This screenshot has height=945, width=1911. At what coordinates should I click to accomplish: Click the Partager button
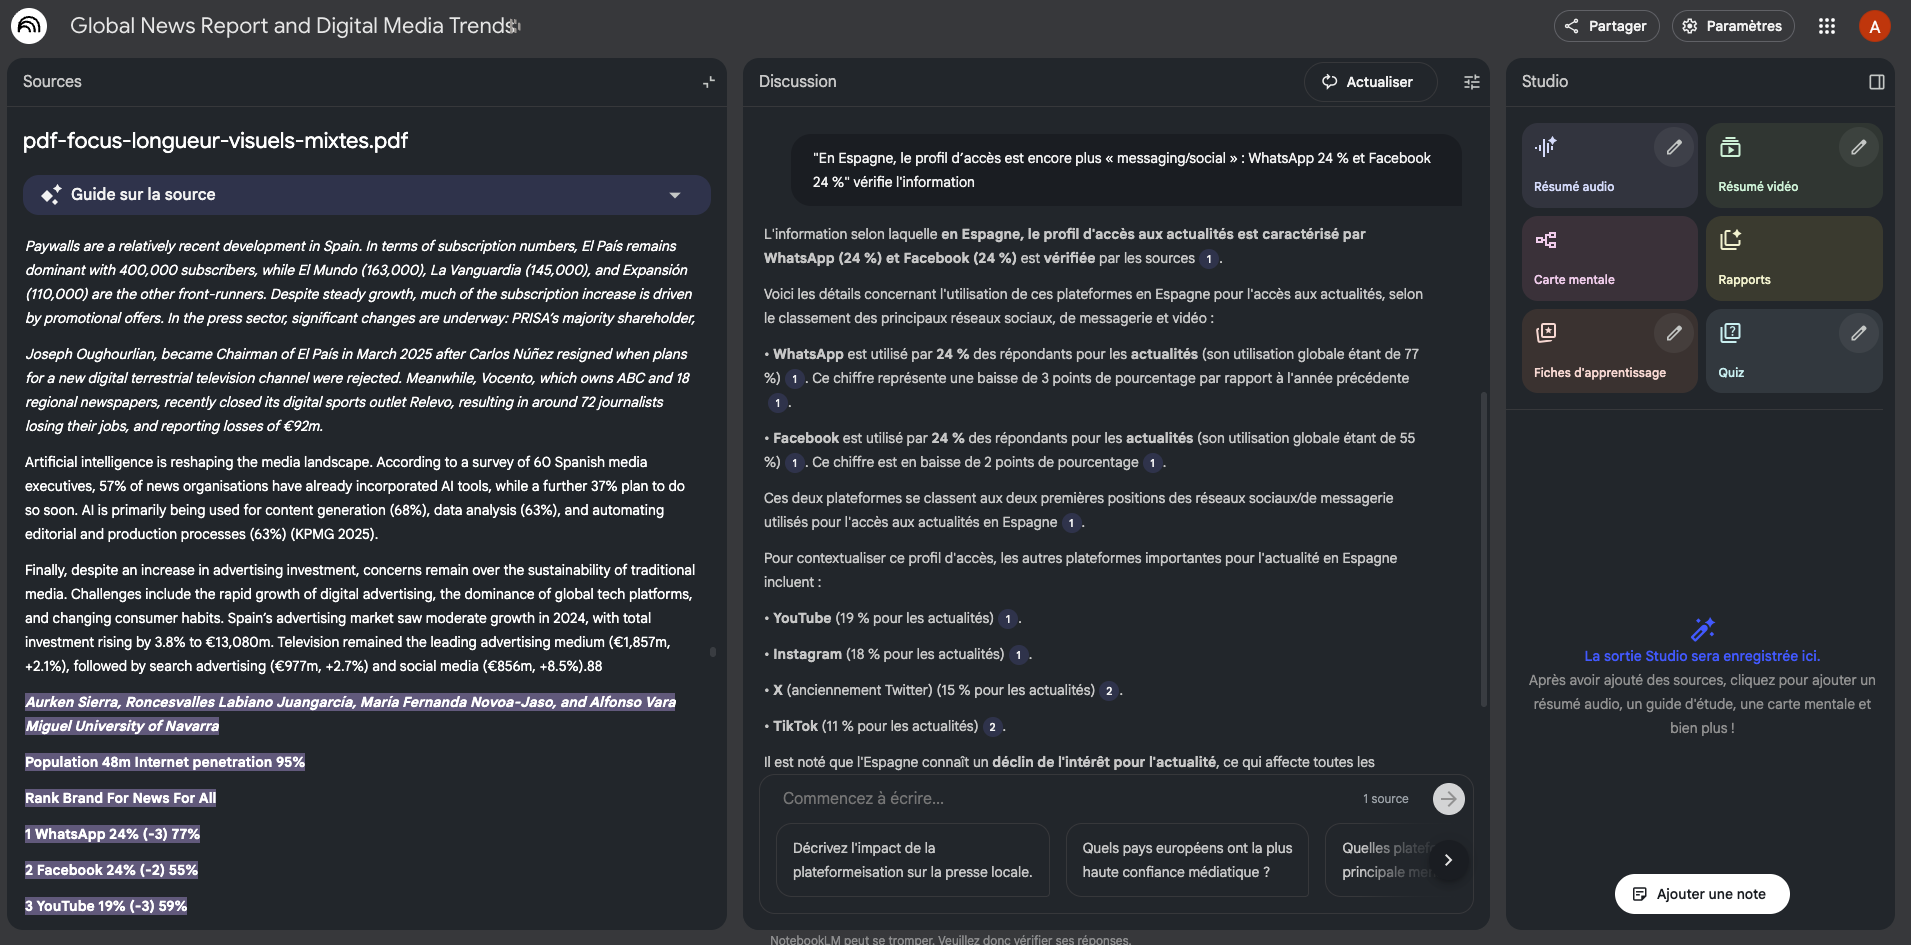point(1606,26)
